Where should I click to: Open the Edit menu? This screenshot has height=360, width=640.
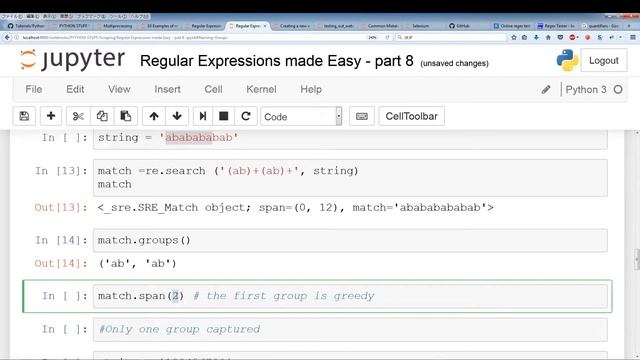pos(75,89)
